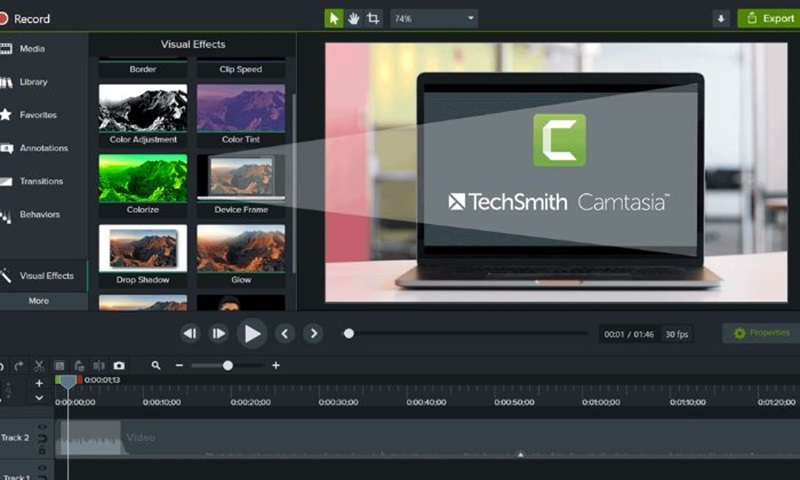Choose the arrow edit mode tool
The image size is (800, 480).
pyautogui.click(x=334, y=18)
